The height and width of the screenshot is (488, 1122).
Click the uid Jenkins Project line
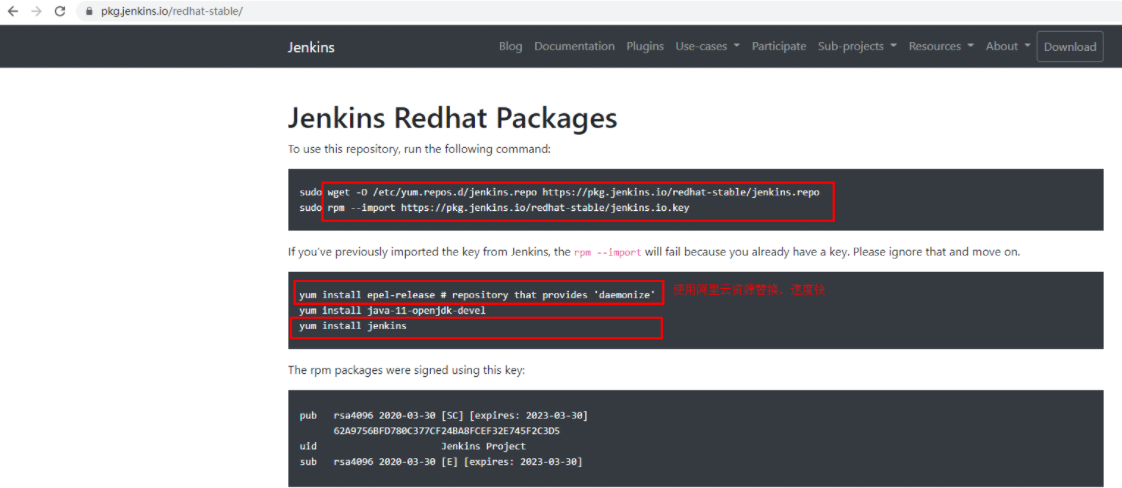412,446
